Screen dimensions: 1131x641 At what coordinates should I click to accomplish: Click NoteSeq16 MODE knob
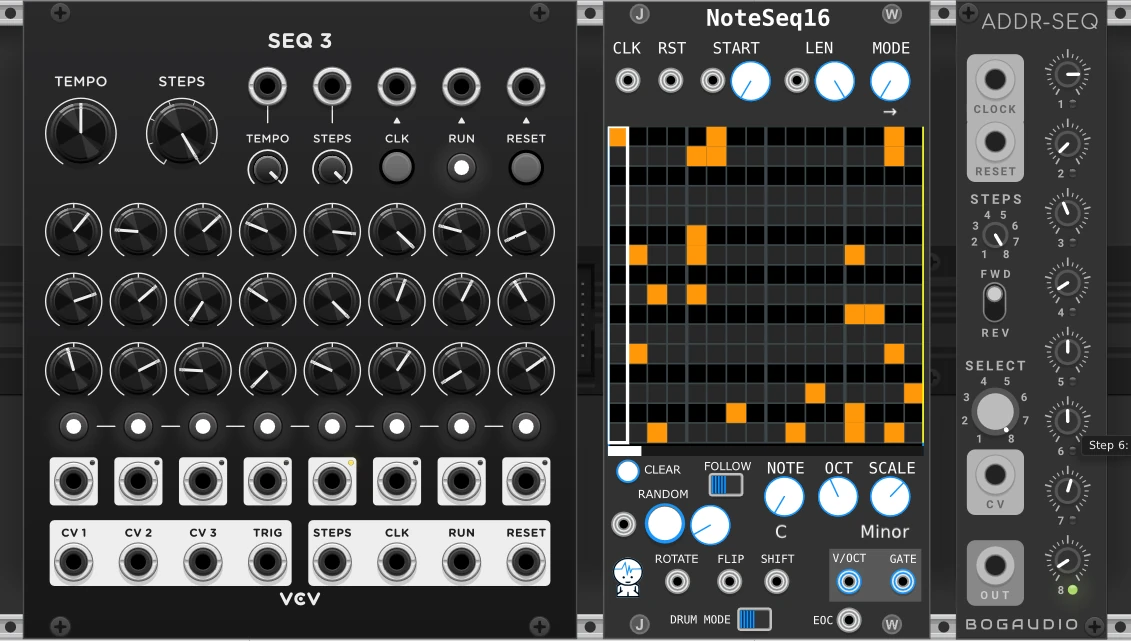pos(890,81)
